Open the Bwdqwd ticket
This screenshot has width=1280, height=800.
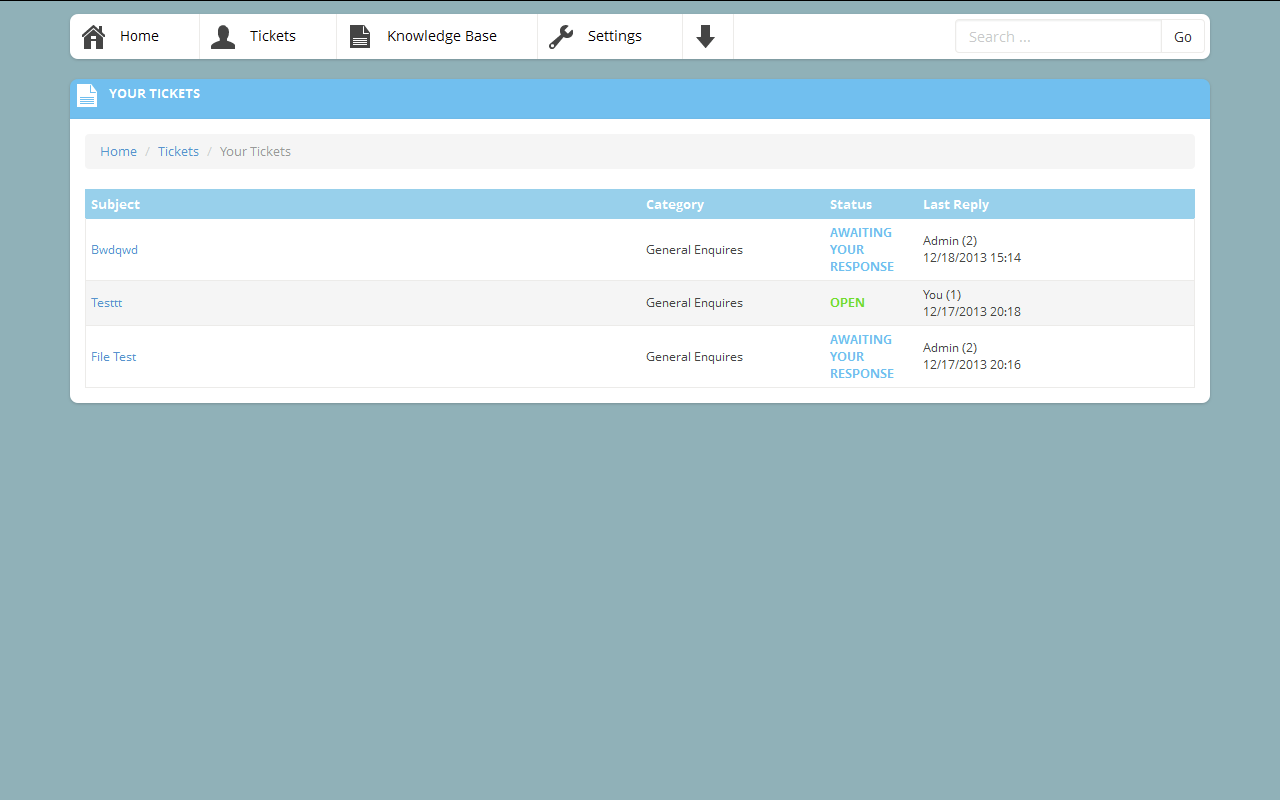[114, 249]
